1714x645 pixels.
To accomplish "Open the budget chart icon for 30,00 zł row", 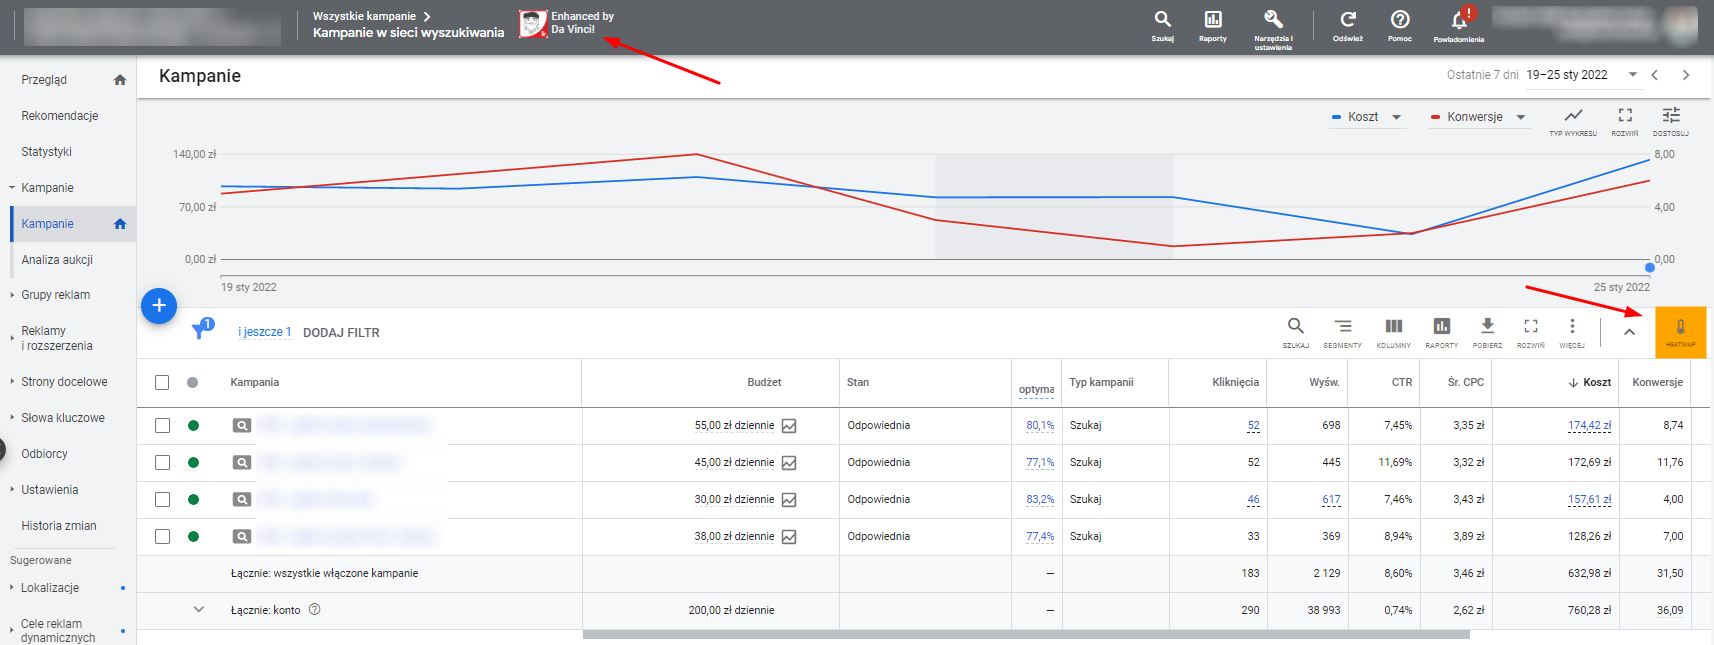I will coord(789,500).
